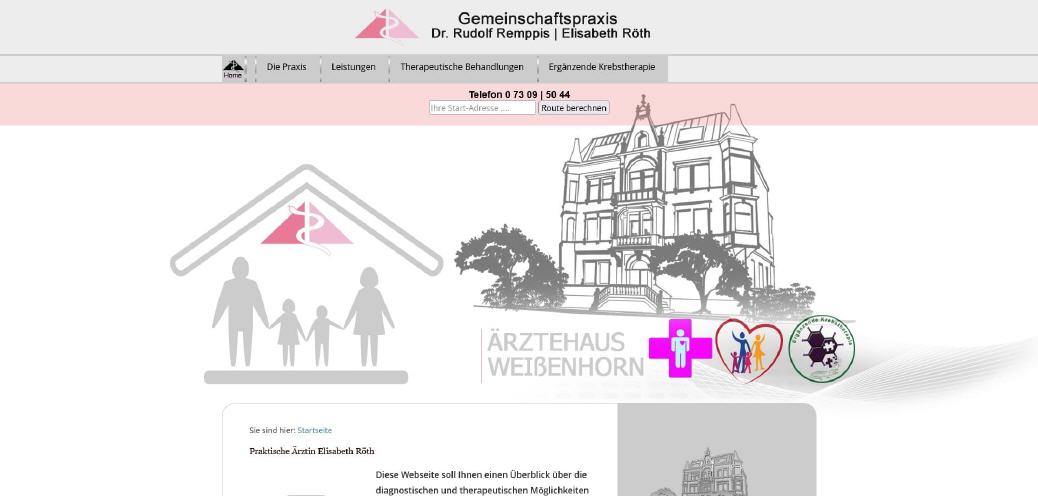
Task: Click the Home icon in navigation bar
Action: point(233,69)
